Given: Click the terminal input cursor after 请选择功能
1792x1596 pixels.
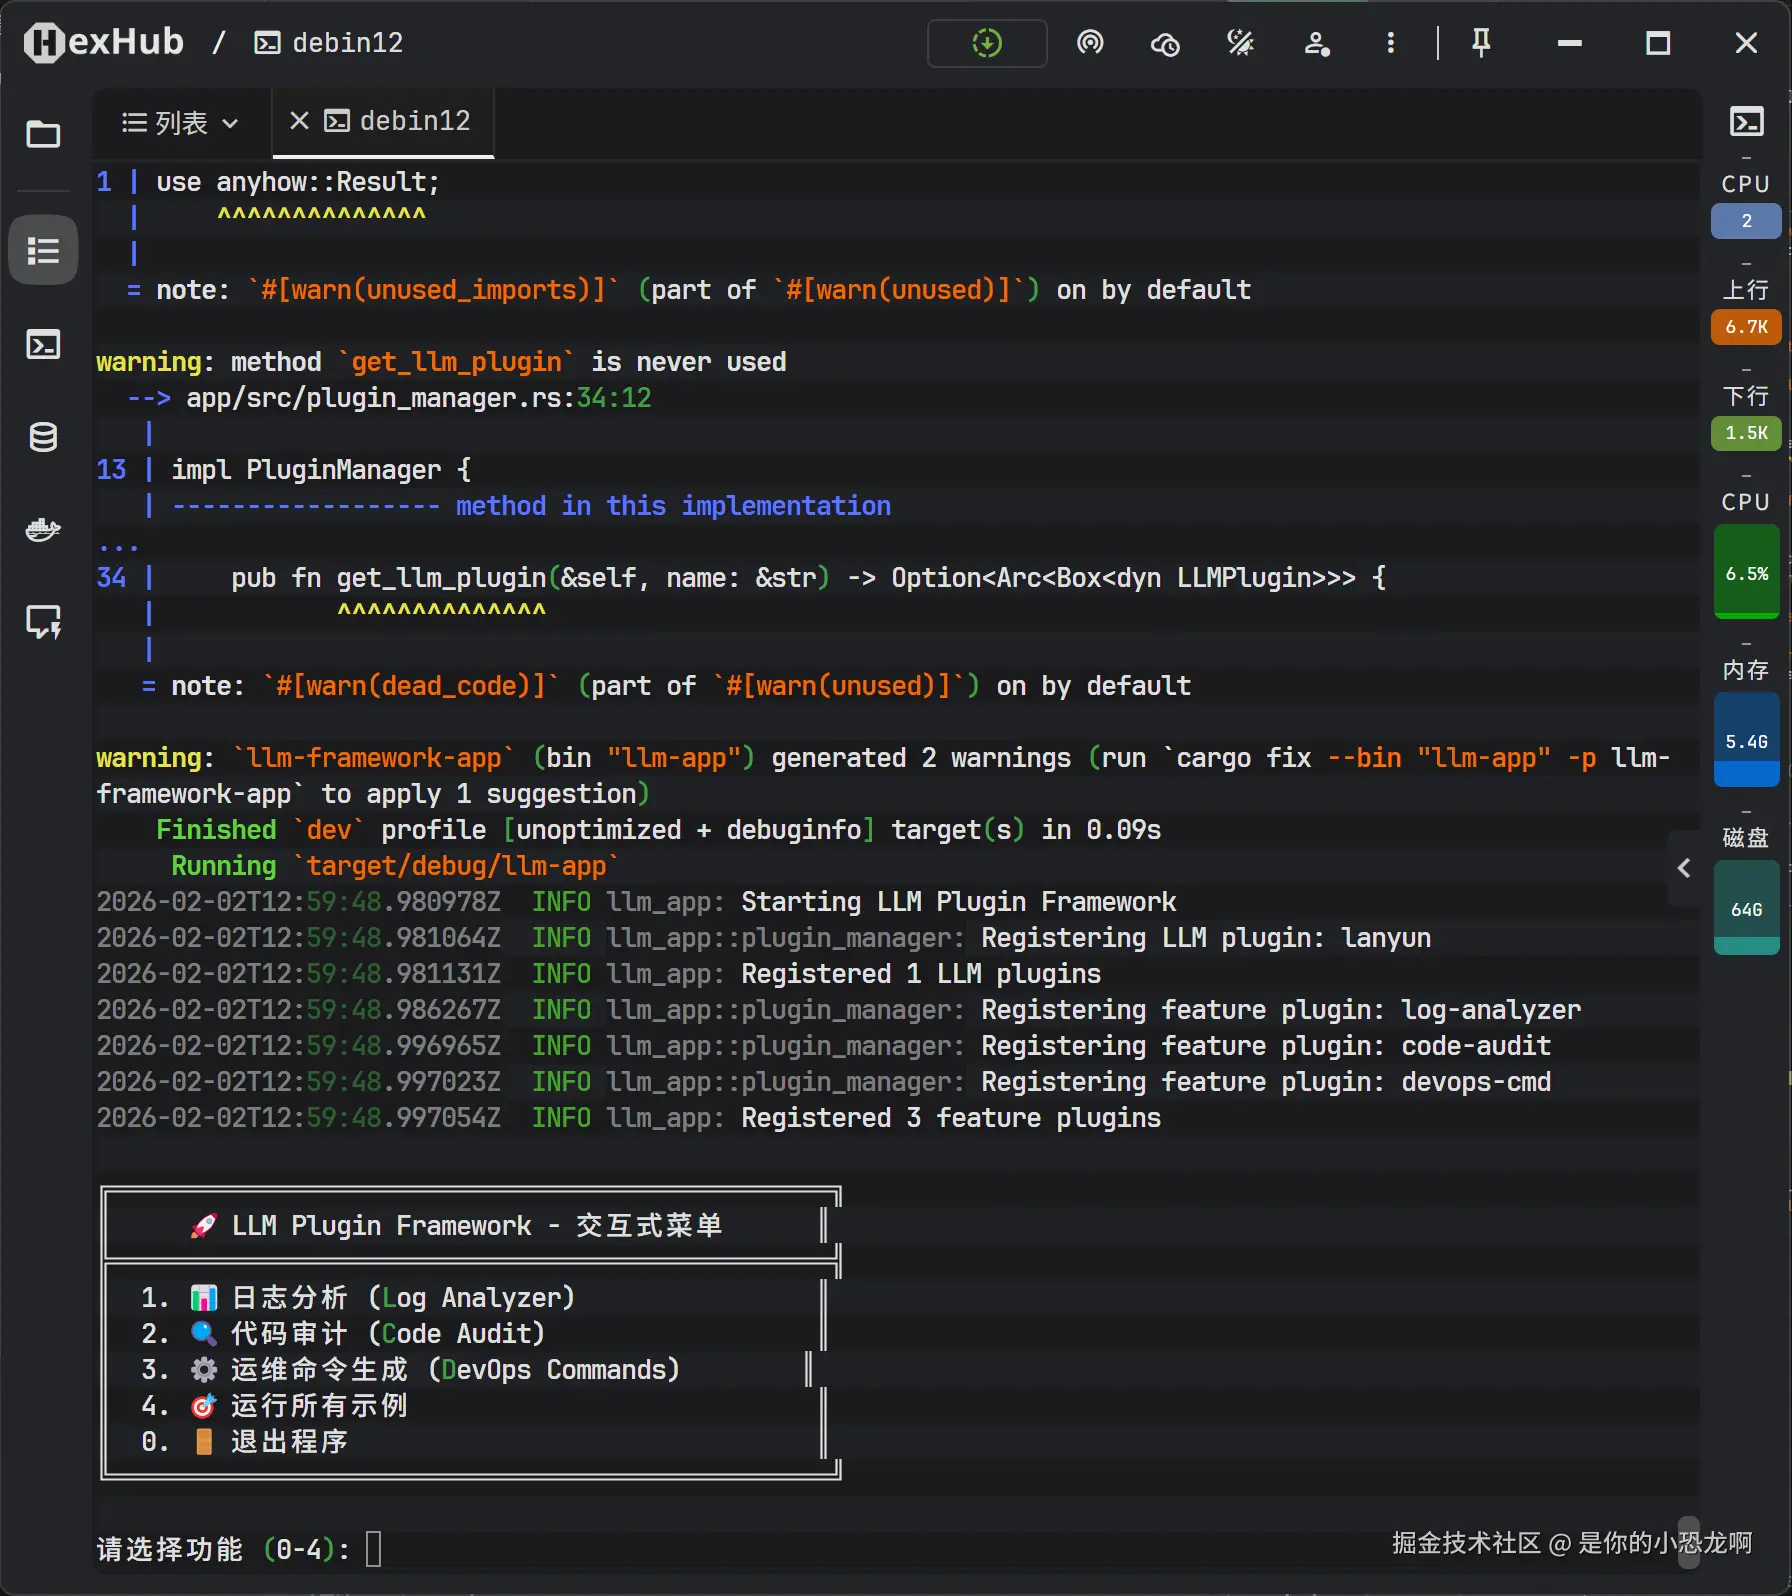Looking at the screenshot, I should 373,1549.
